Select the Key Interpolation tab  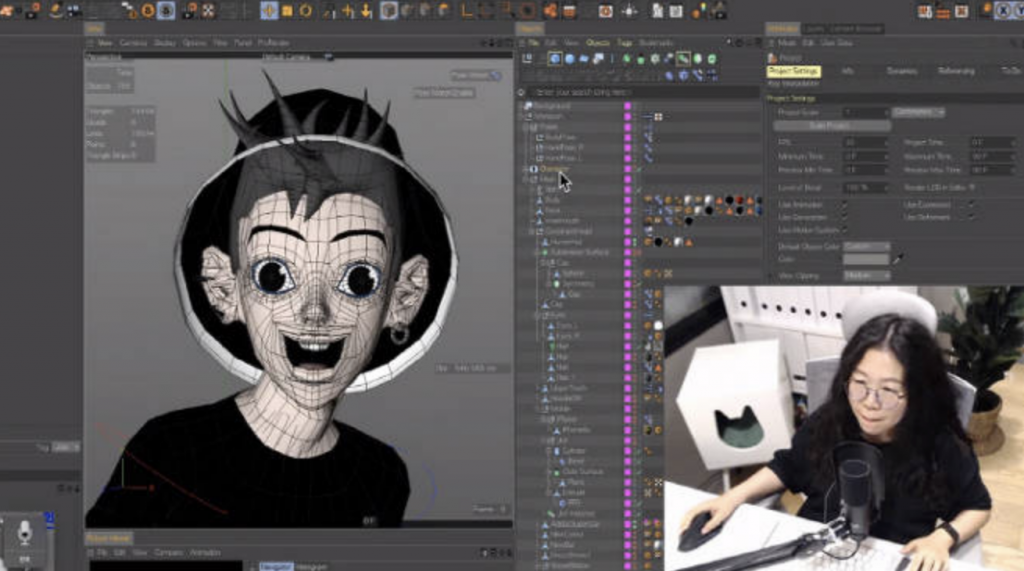(x=793, y=84)
